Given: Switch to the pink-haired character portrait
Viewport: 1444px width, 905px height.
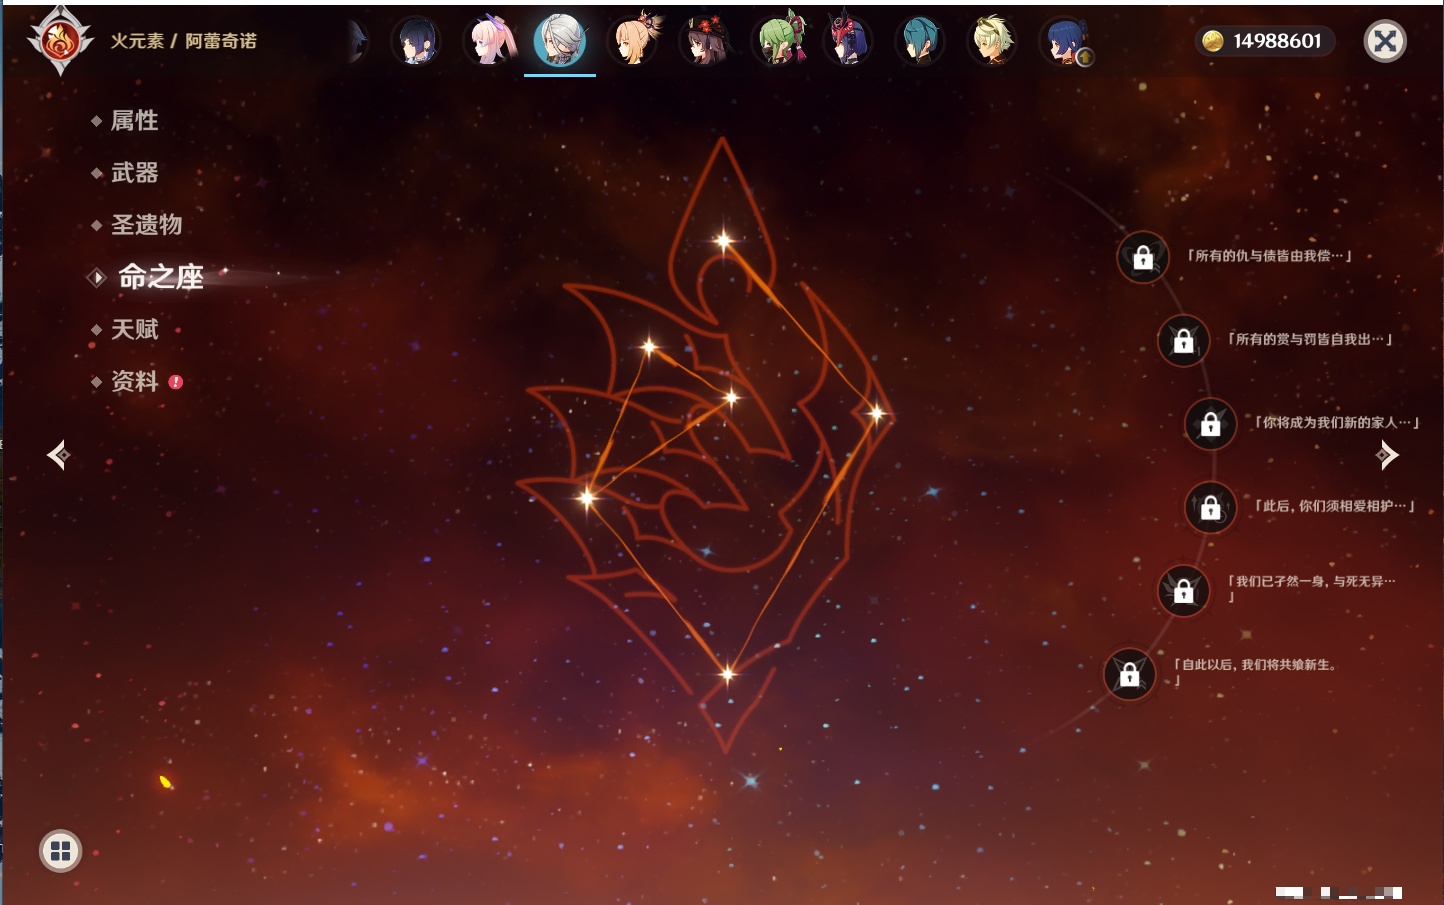Looking at the screenshot, I should tap(490, 41).
